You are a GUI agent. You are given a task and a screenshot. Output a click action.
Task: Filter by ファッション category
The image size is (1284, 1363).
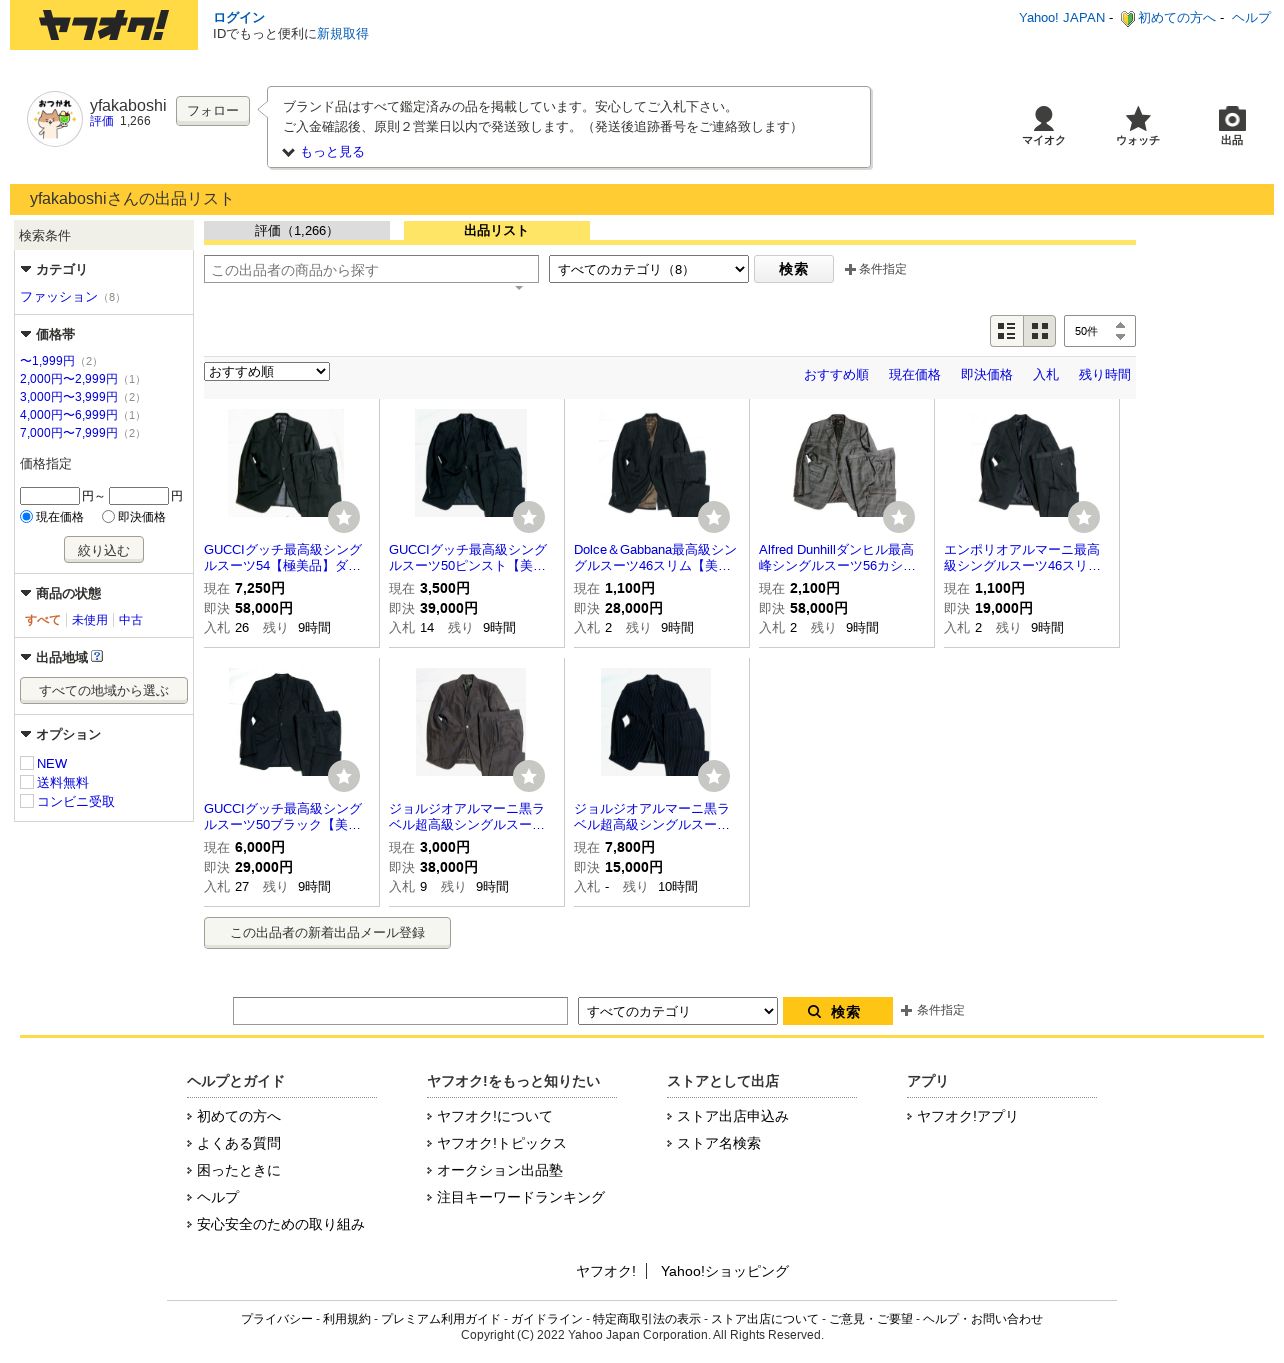(x=59, y=297)
